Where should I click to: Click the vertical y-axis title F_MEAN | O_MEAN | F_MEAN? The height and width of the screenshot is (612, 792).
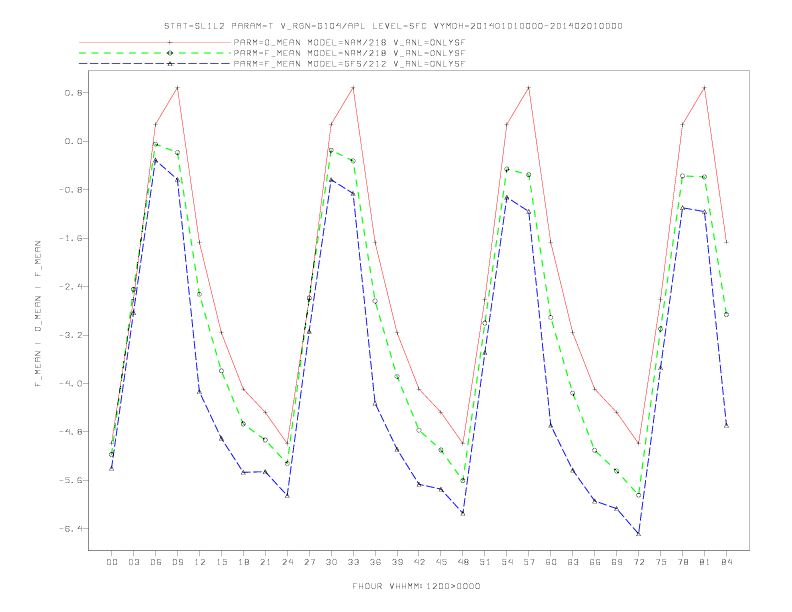pyautogui.click(x=38, y=314)
